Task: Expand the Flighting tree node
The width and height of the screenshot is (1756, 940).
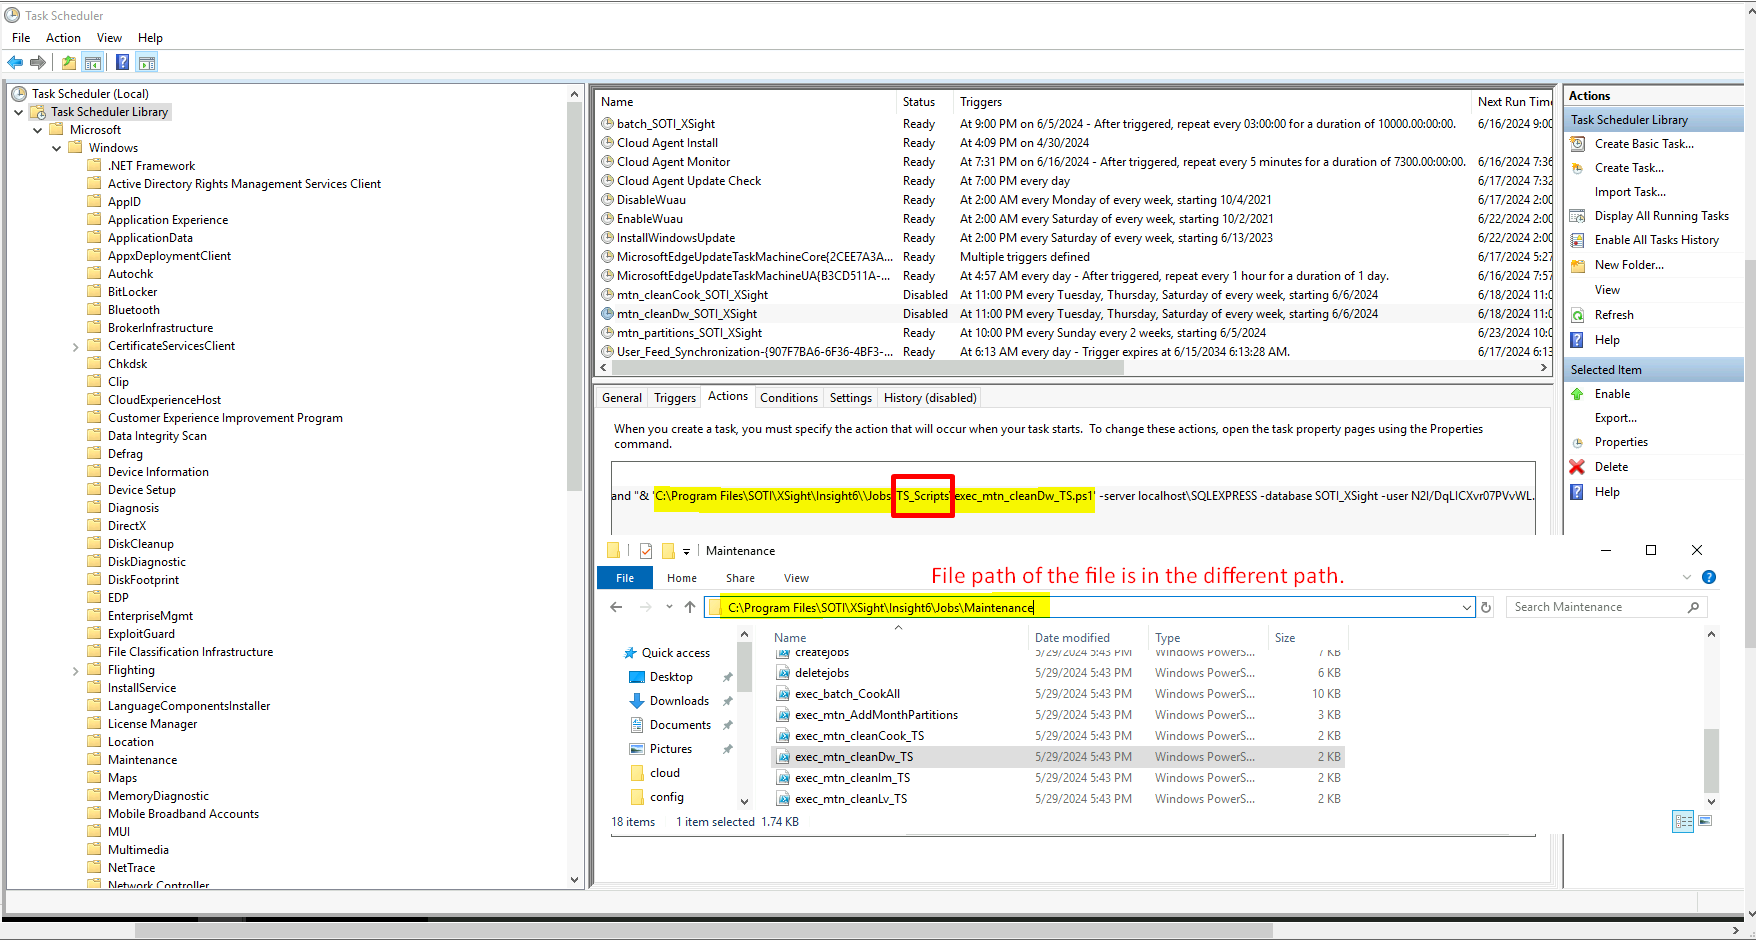Action: coord(77,670)
